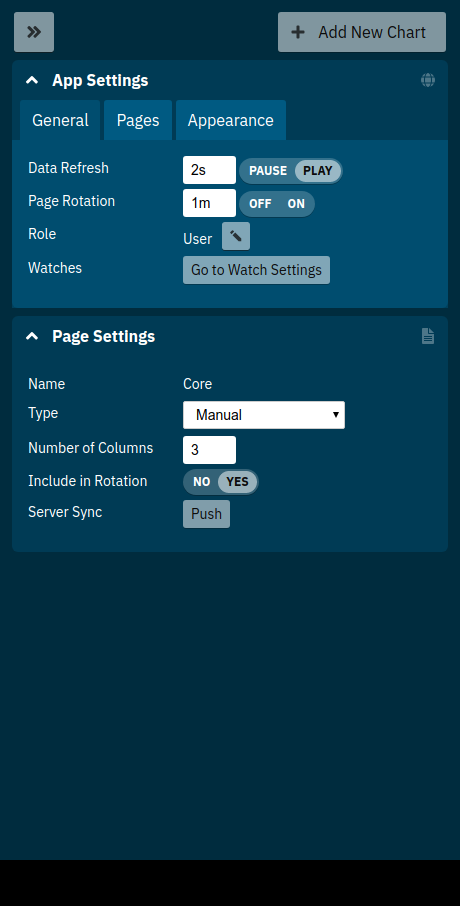
Task: Open the Appearance tab
Action: 231,120
